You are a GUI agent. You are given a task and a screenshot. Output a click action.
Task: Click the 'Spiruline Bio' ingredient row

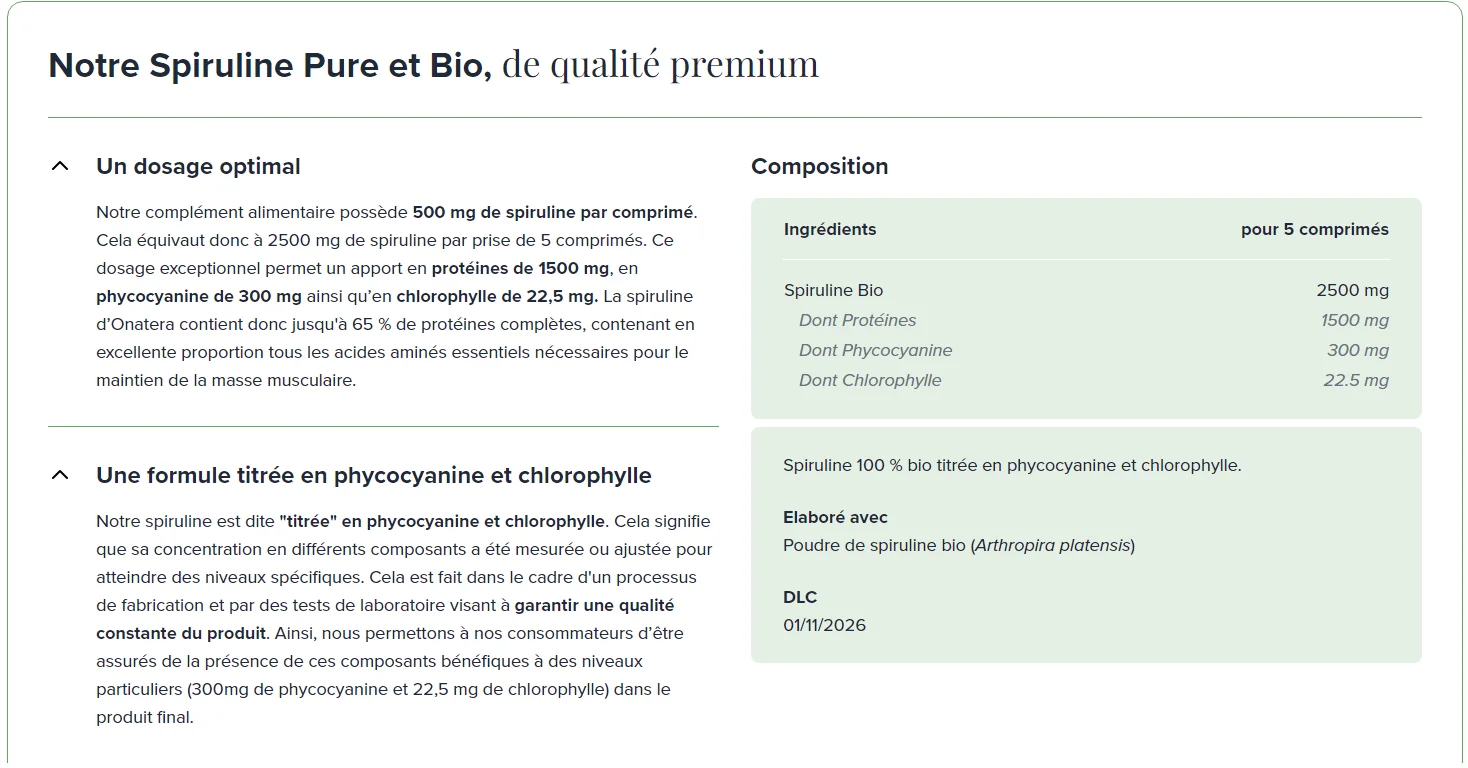coord(833,290)
